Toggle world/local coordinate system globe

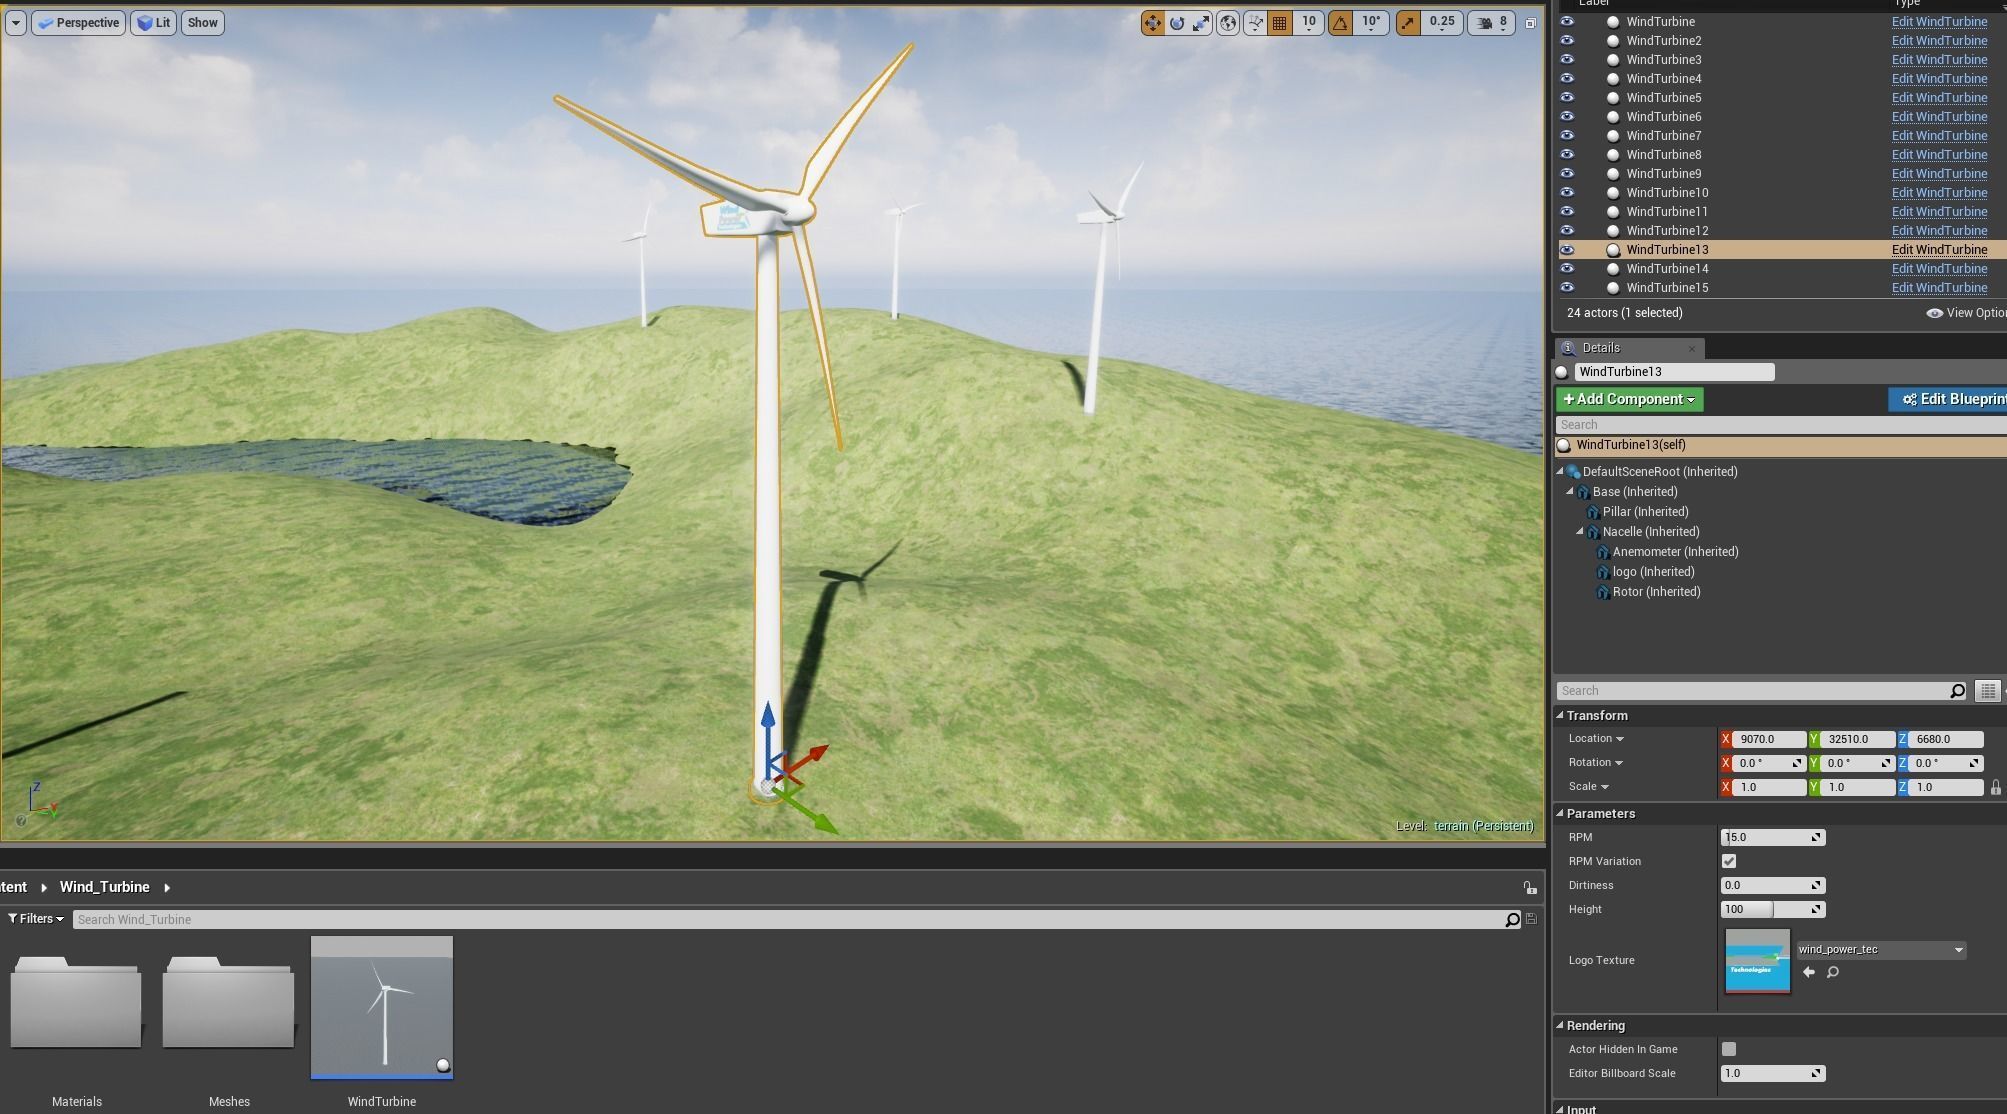pos(1228,23)
